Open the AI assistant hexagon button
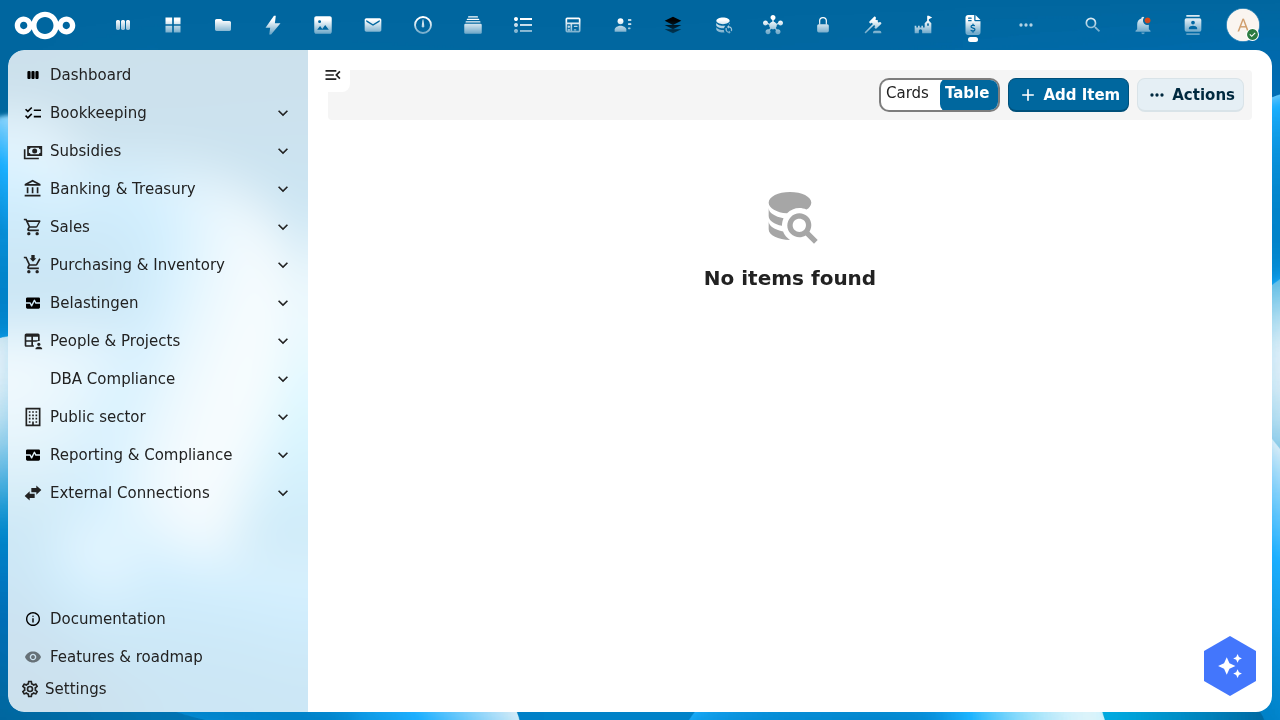The width and height of the screenshot is (1280, 720). click(1230, 666)
